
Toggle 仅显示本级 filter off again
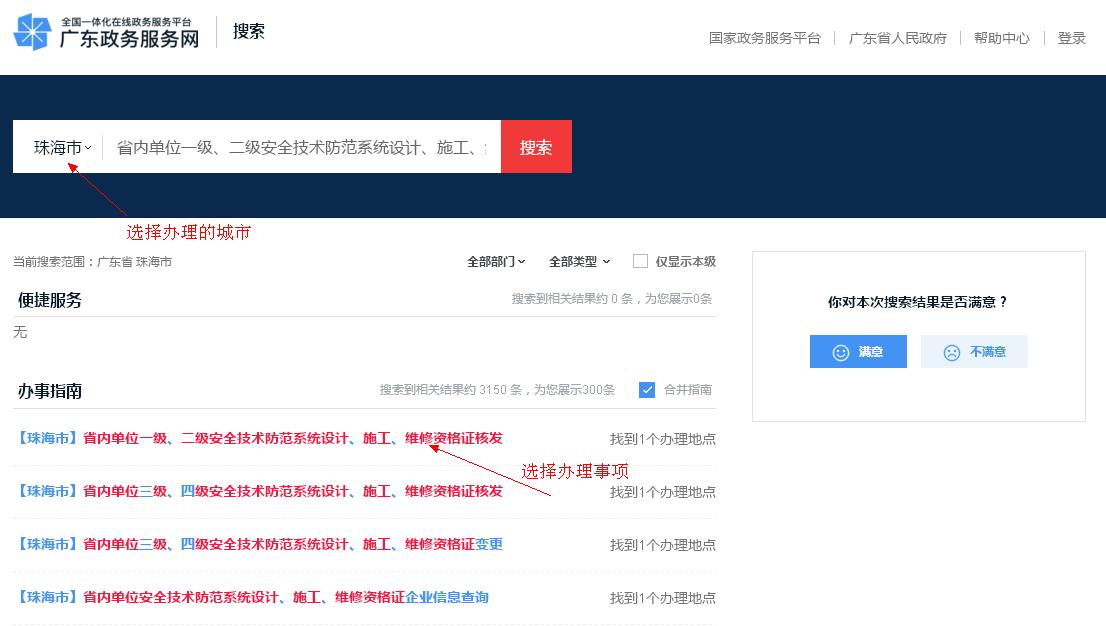point(640,261)
